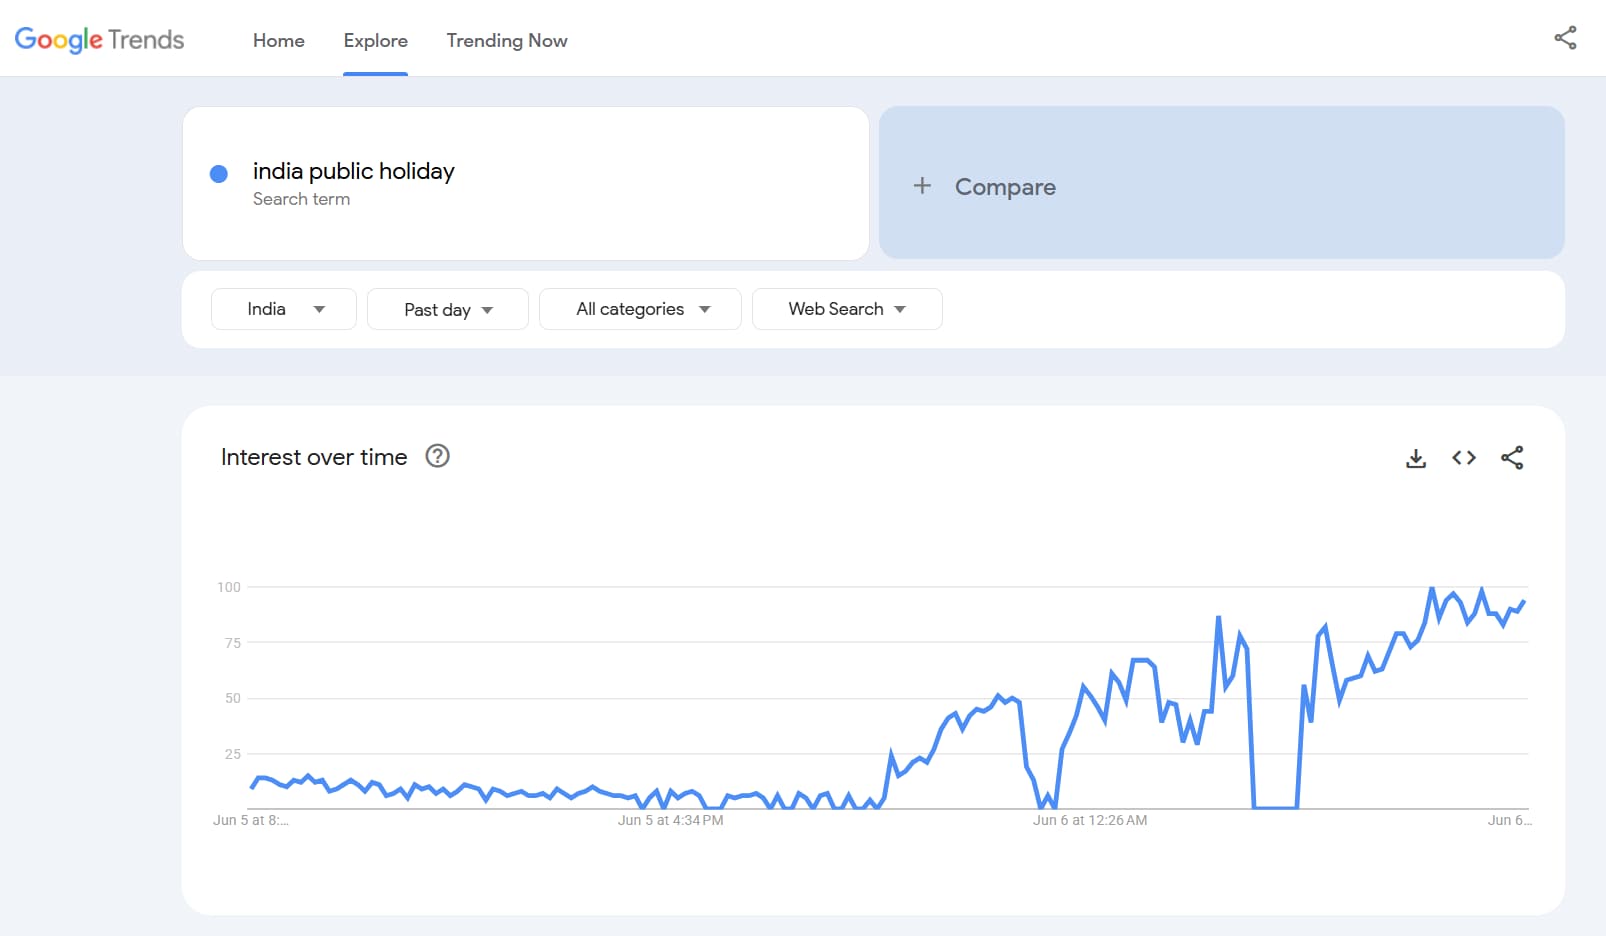Download the Interest over time chart data
The image size is (1606, 936).
pyautogui.click(x=1415, y=458)
